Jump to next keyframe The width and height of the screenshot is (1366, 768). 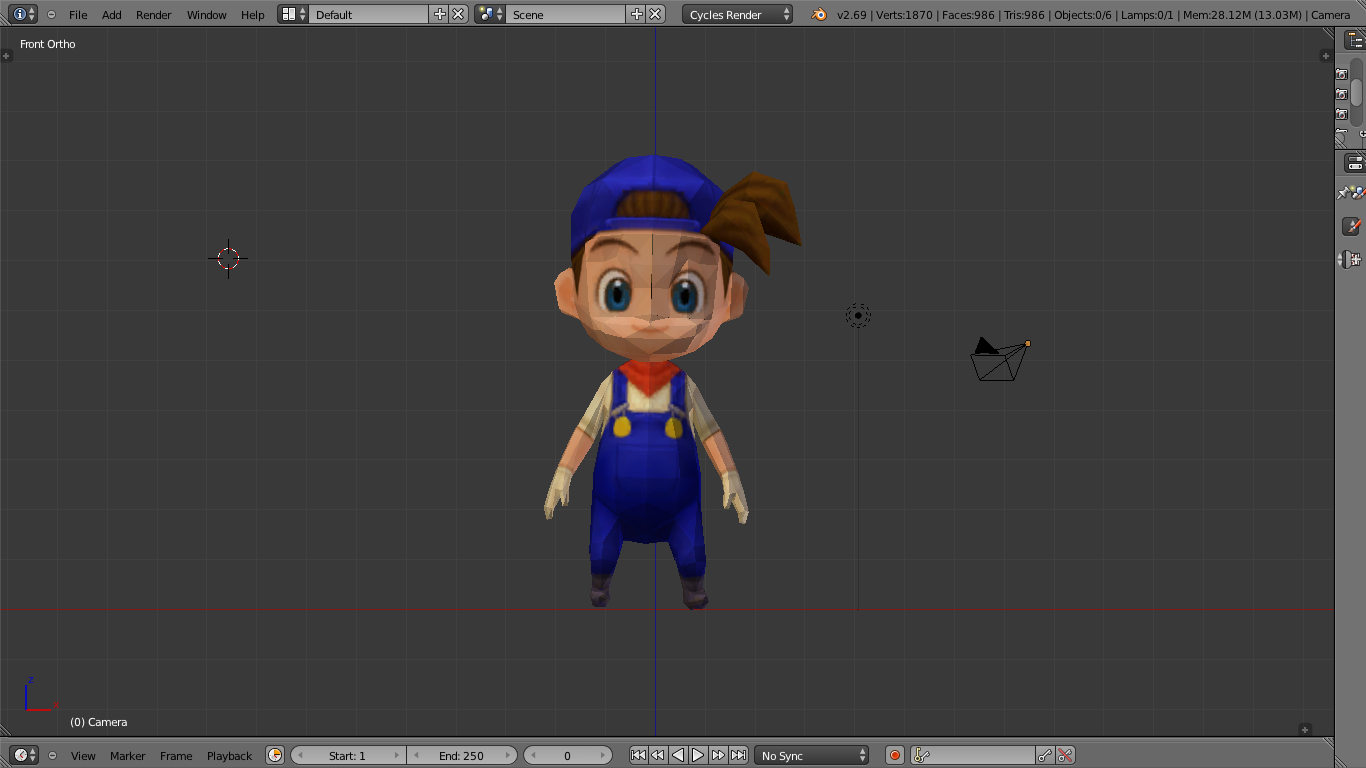click(718, 755)
